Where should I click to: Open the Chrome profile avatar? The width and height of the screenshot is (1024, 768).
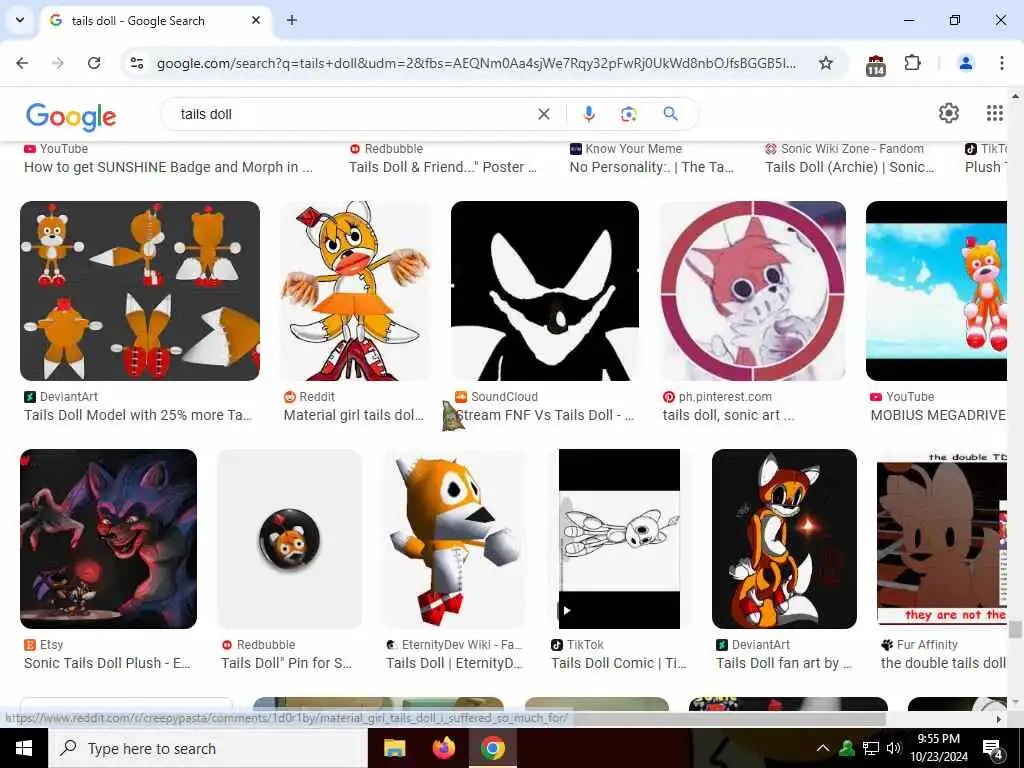(965, 63)
